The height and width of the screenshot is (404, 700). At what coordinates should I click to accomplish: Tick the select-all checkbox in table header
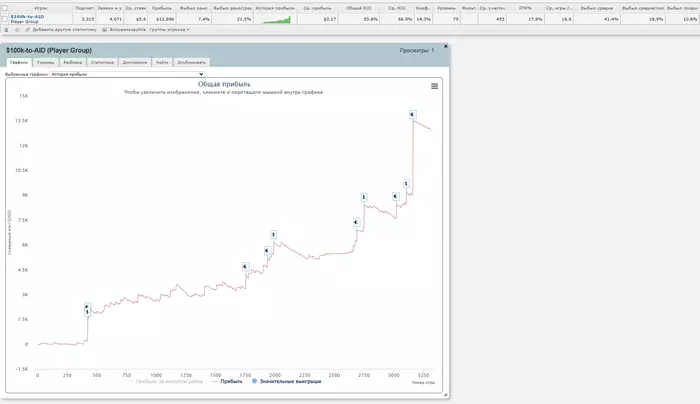coord(5,8)
